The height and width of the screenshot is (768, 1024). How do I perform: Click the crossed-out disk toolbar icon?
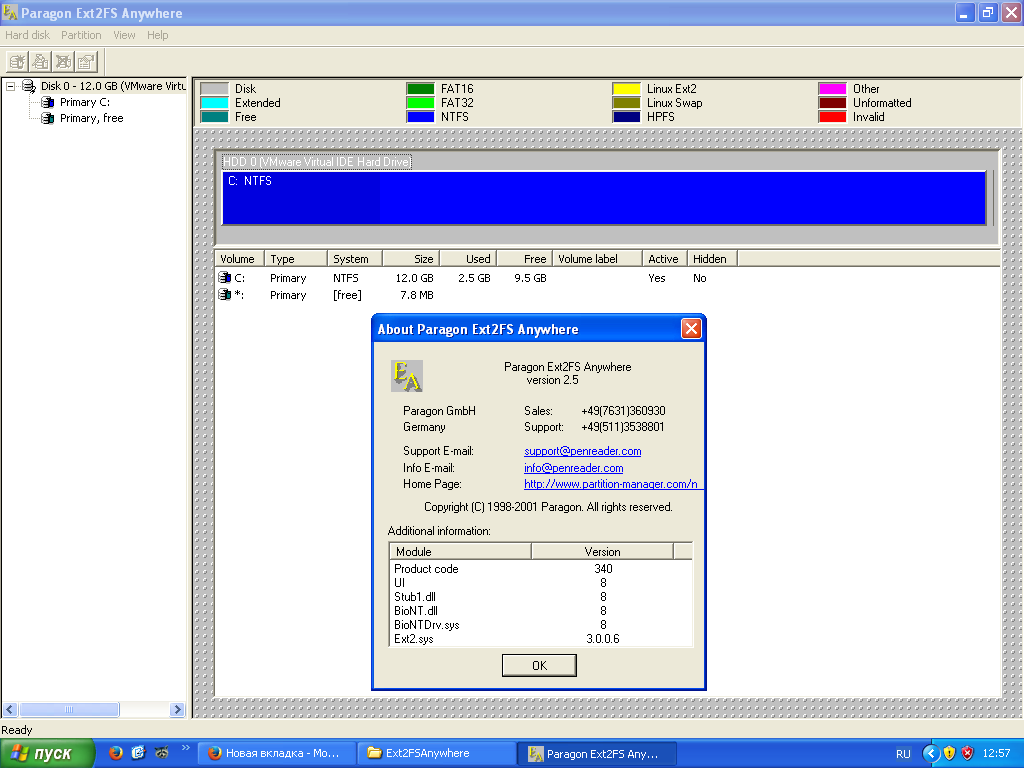click(x=64, y=61)
